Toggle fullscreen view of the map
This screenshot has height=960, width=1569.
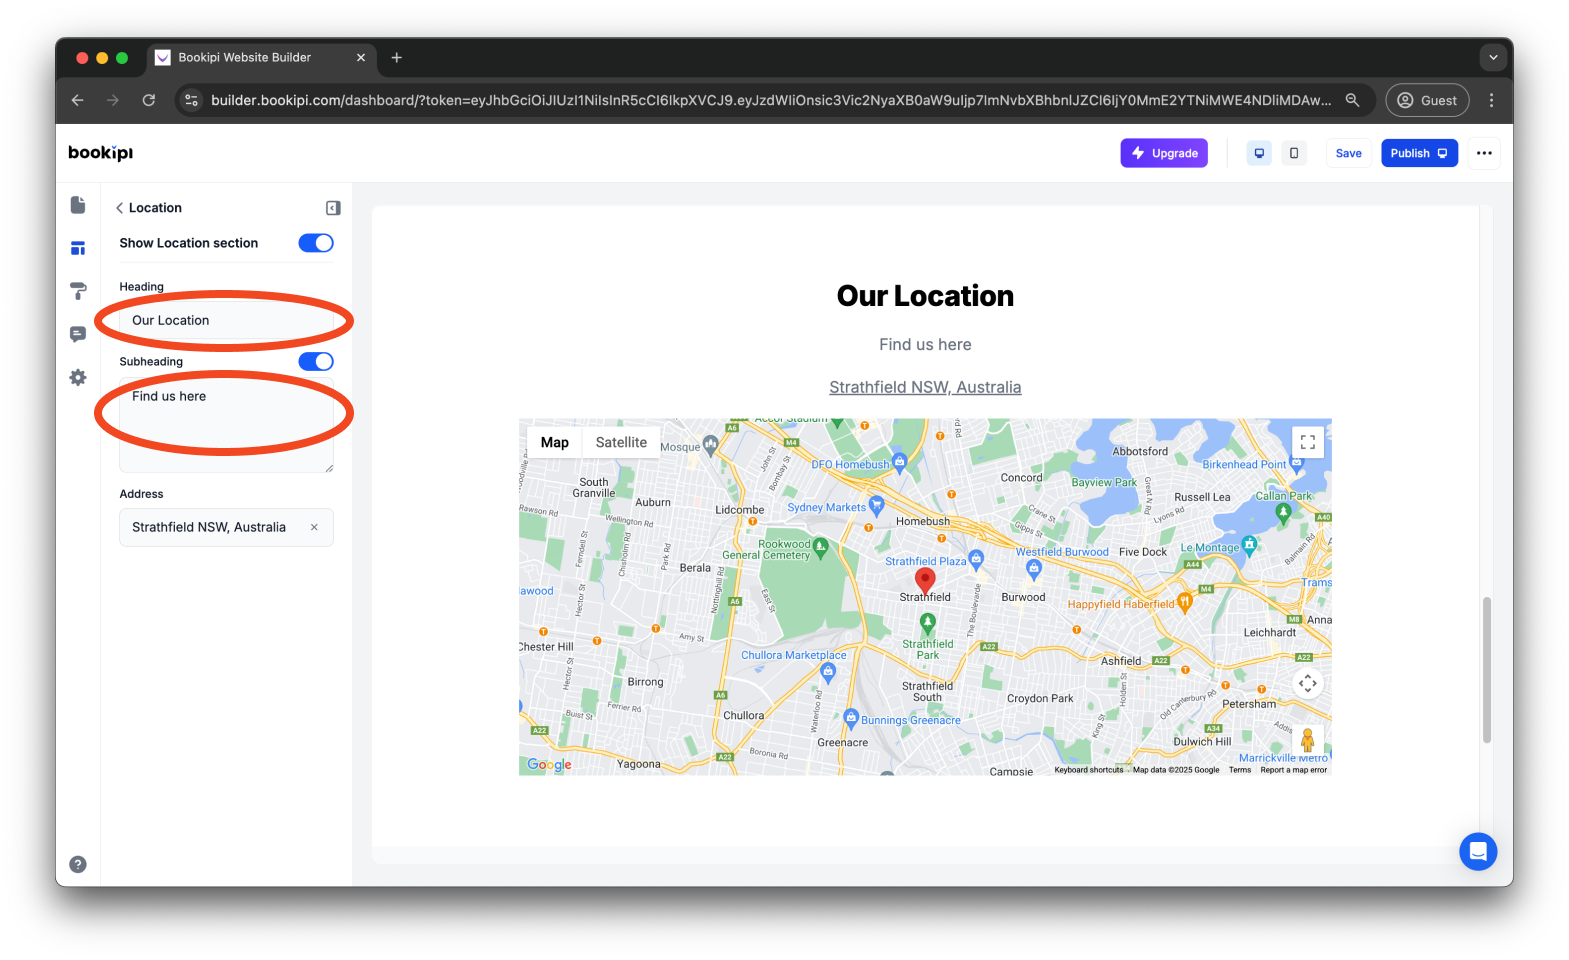pos(1308,442)
